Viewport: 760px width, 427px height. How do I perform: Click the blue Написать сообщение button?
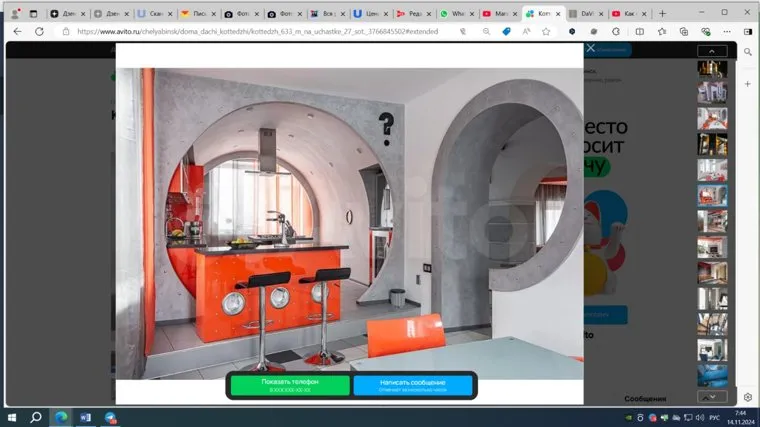click(413, 384)
